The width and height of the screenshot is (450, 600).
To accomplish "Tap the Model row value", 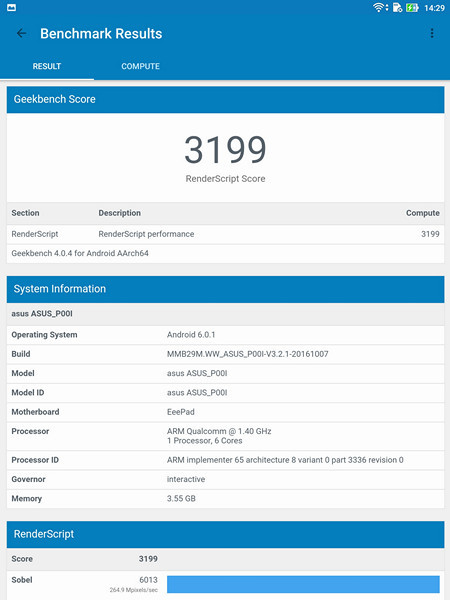I will click(x=197, y=373).
